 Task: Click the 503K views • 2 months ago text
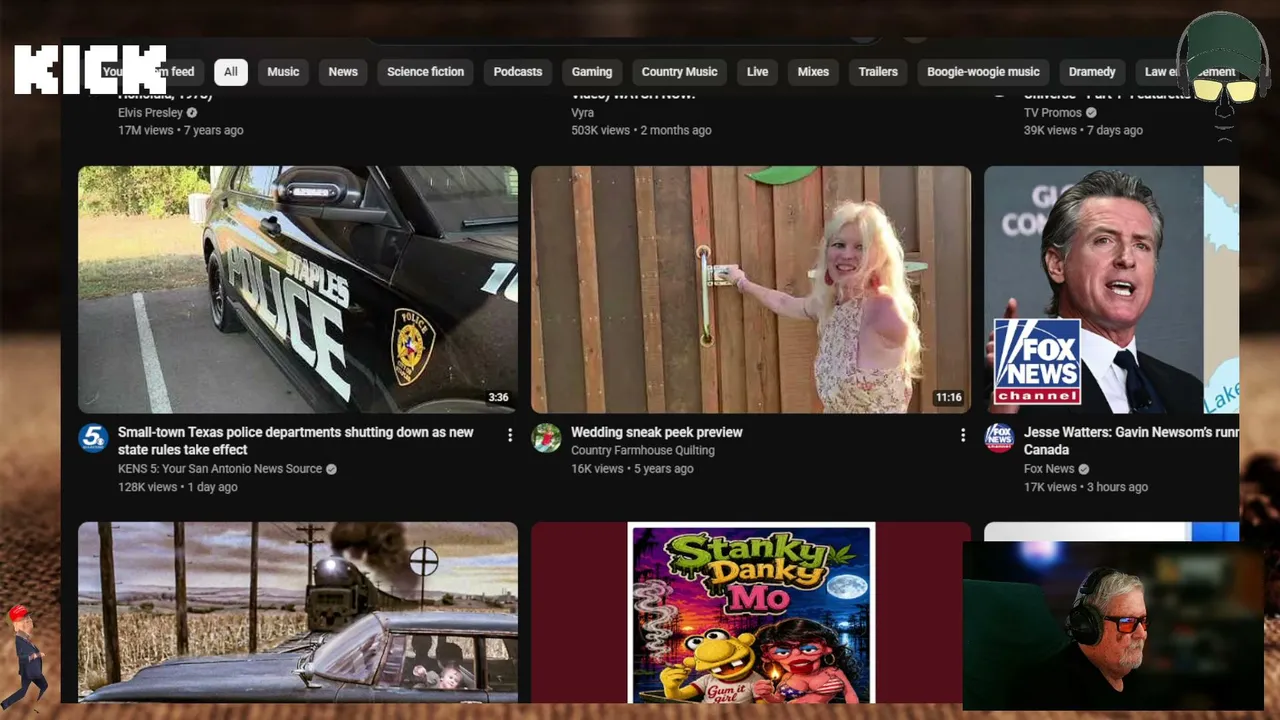pyautogui.click(x=641, y=130)
